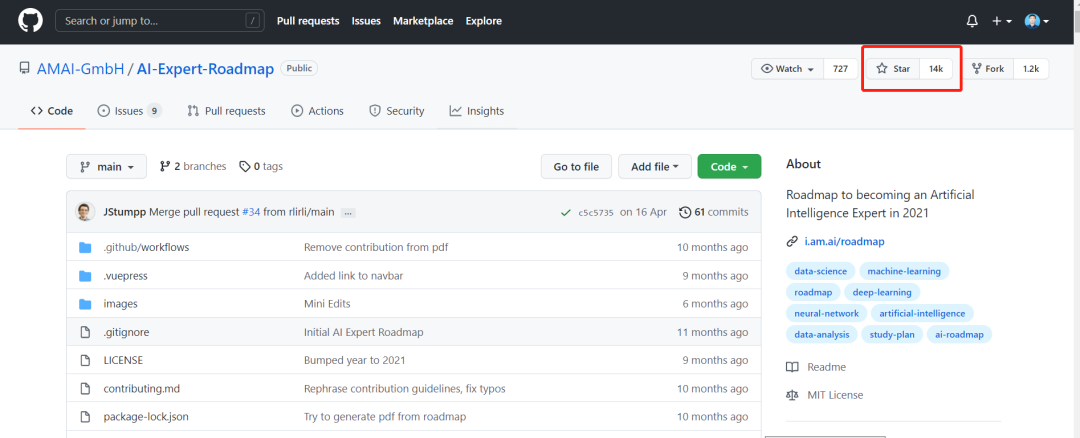Select the neural-network topic tag

pos(827,313)
